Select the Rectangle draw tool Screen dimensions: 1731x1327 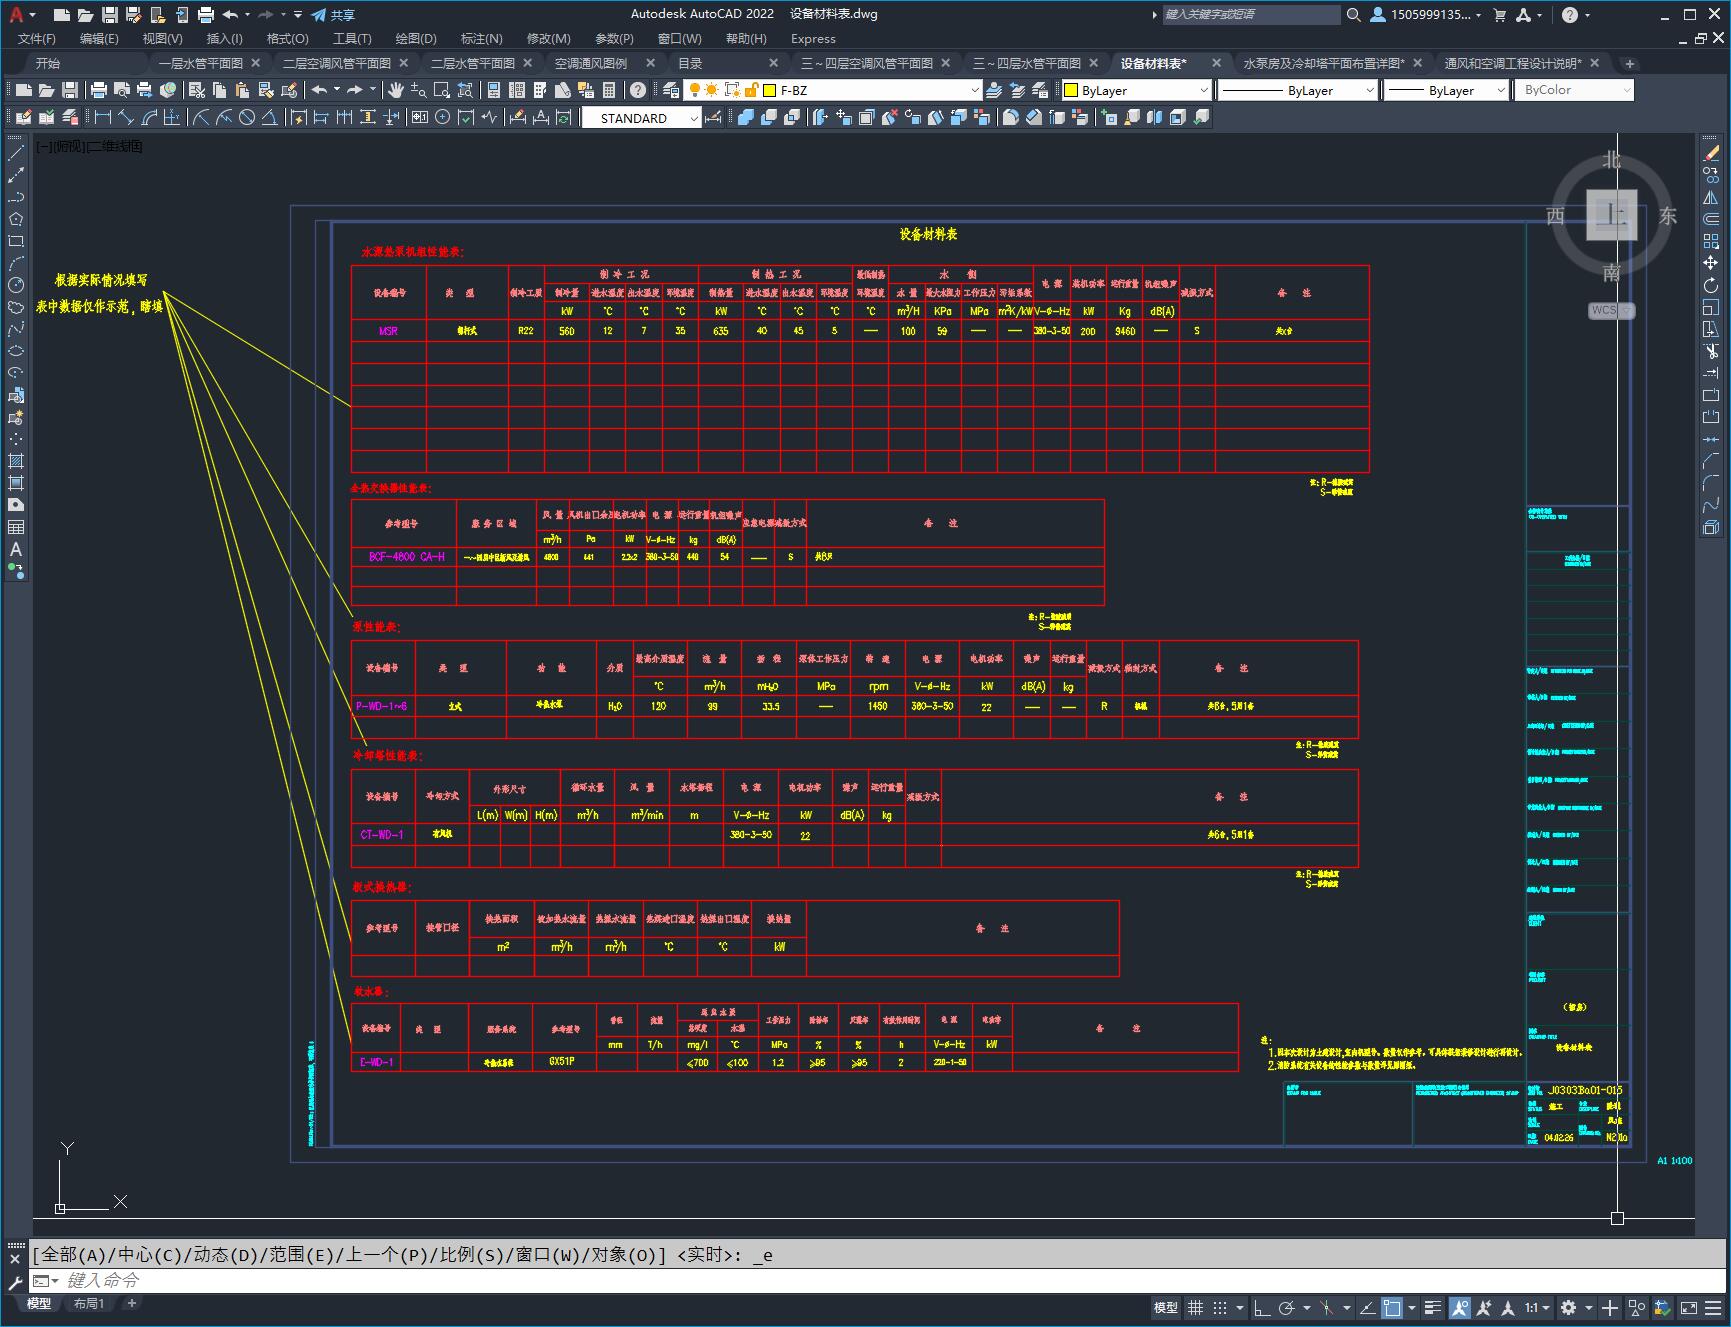(x=16, y=242)
